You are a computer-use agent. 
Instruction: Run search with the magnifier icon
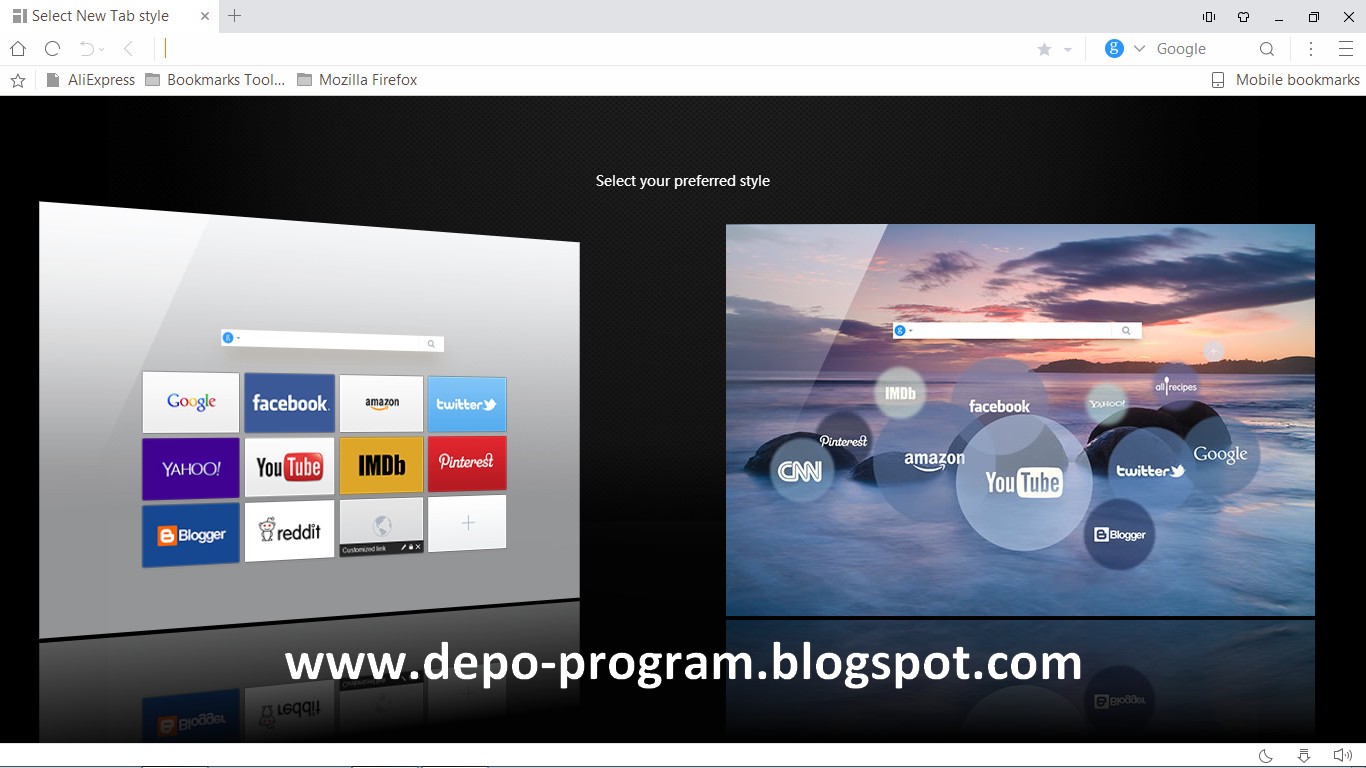1267,49
